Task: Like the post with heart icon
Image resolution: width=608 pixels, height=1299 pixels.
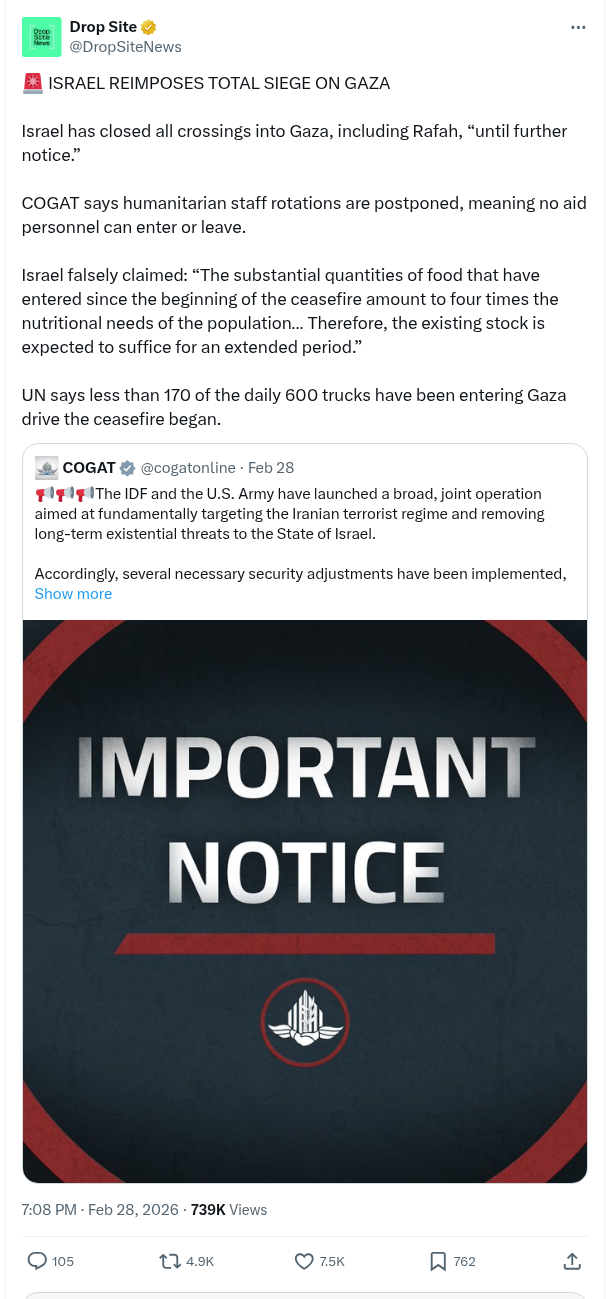Action: [x=305, y=1261]
